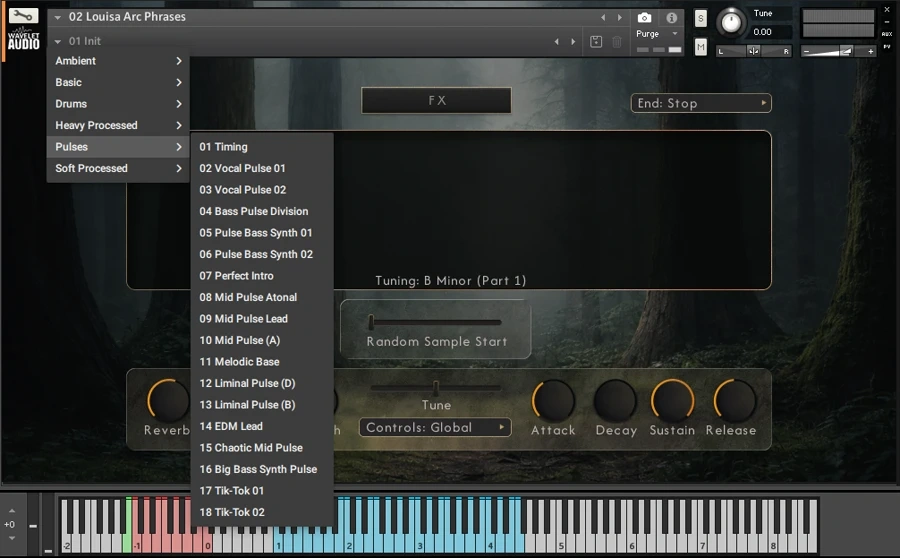Go to next instrument arrow

(x=619, y=18)
